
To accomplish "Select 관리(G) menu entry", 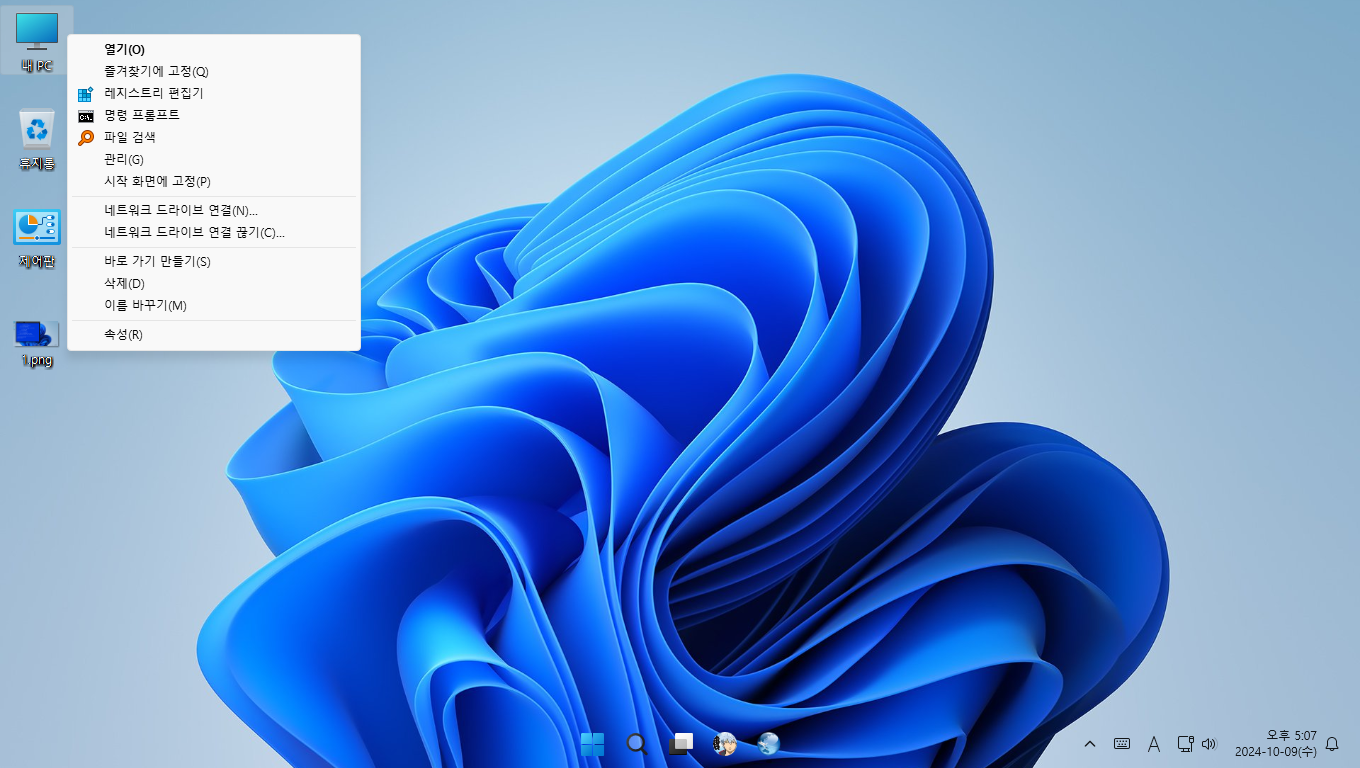I will (214, 159).
